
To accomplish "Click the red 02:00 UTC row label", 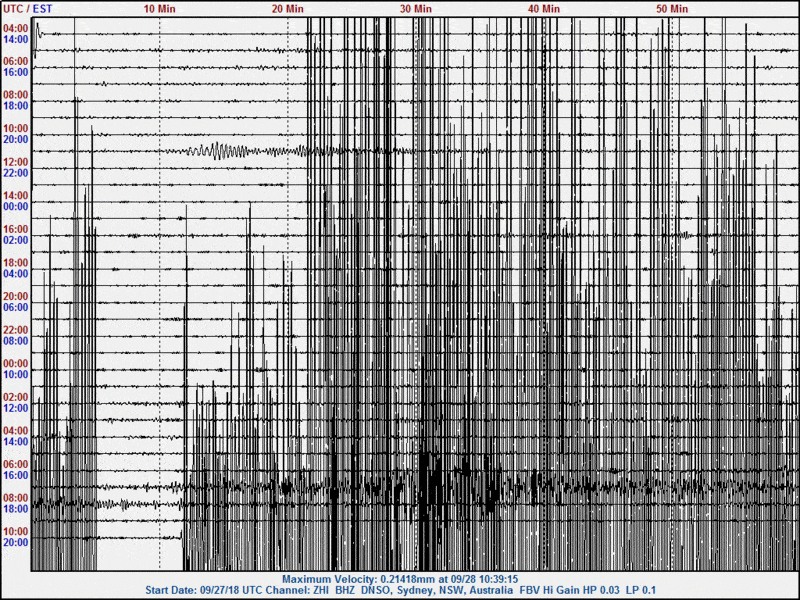I will tap(15, 397).
